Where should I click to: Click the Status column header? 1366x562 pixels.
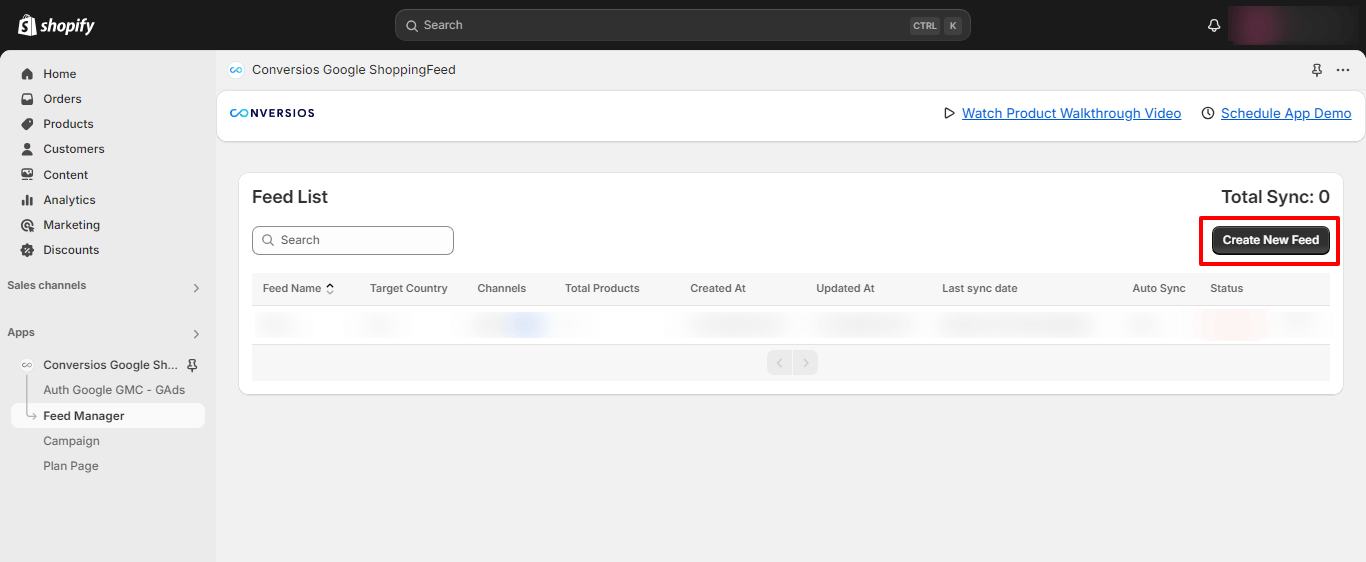coord(1227,288)
